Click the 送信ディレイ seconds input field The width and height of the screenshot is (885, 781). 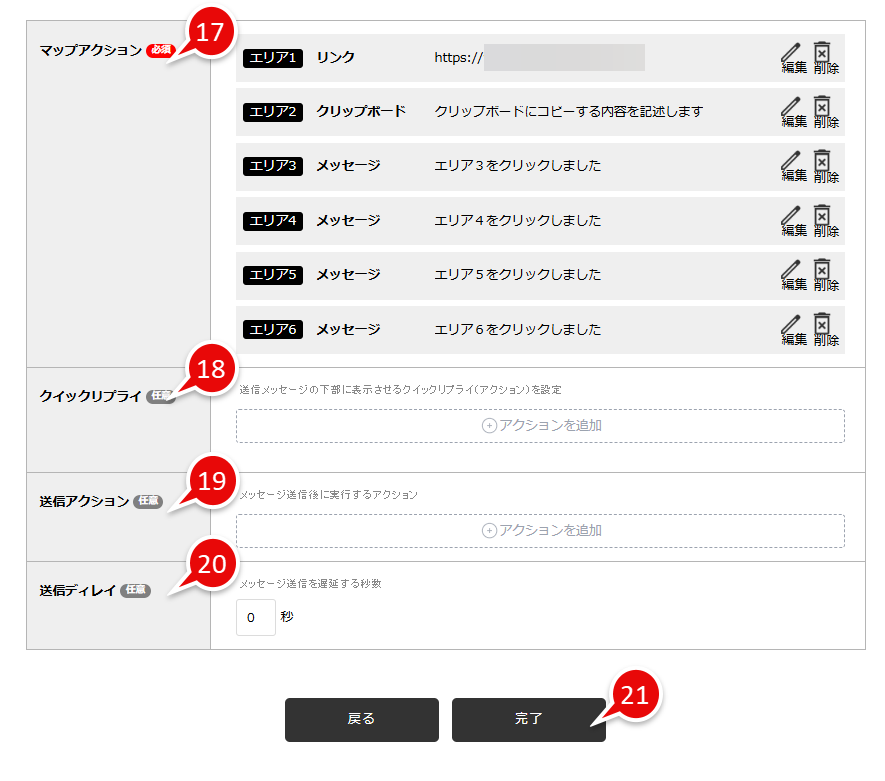coord(255,618)
